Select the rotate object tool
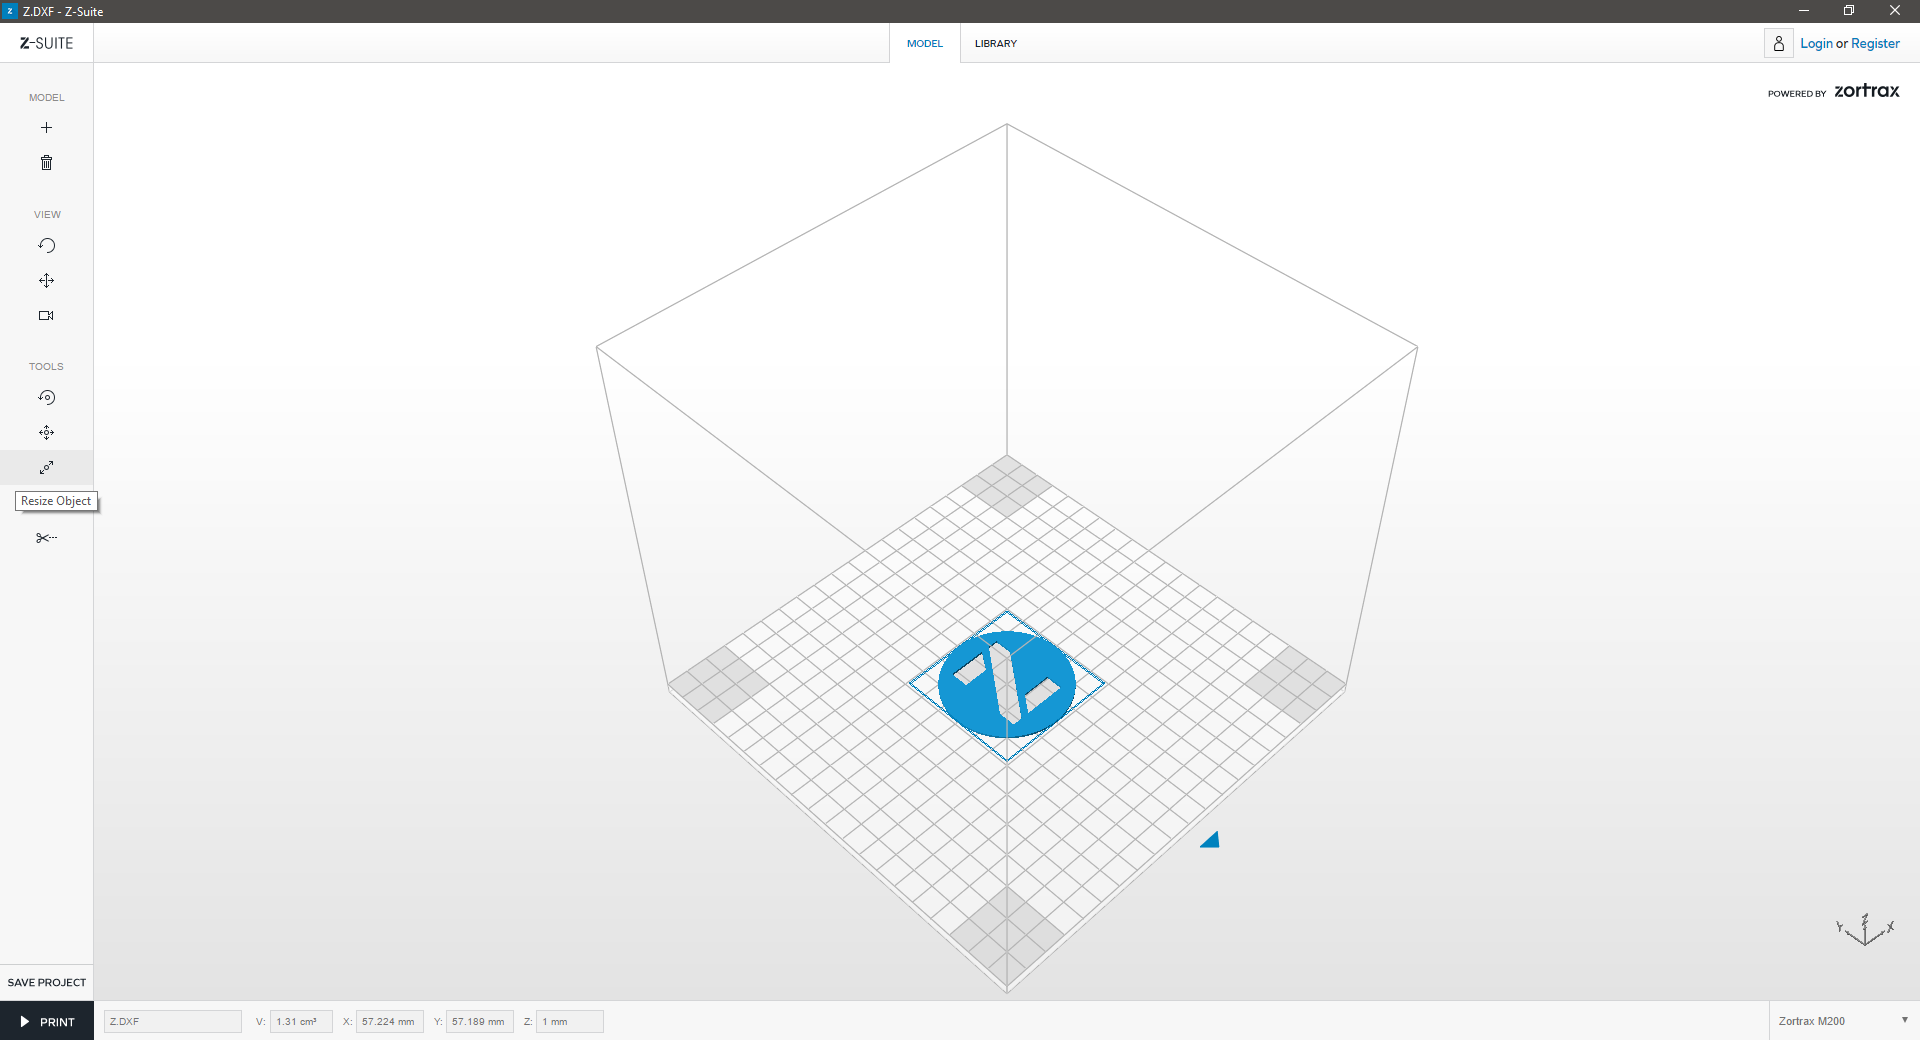 46,398
